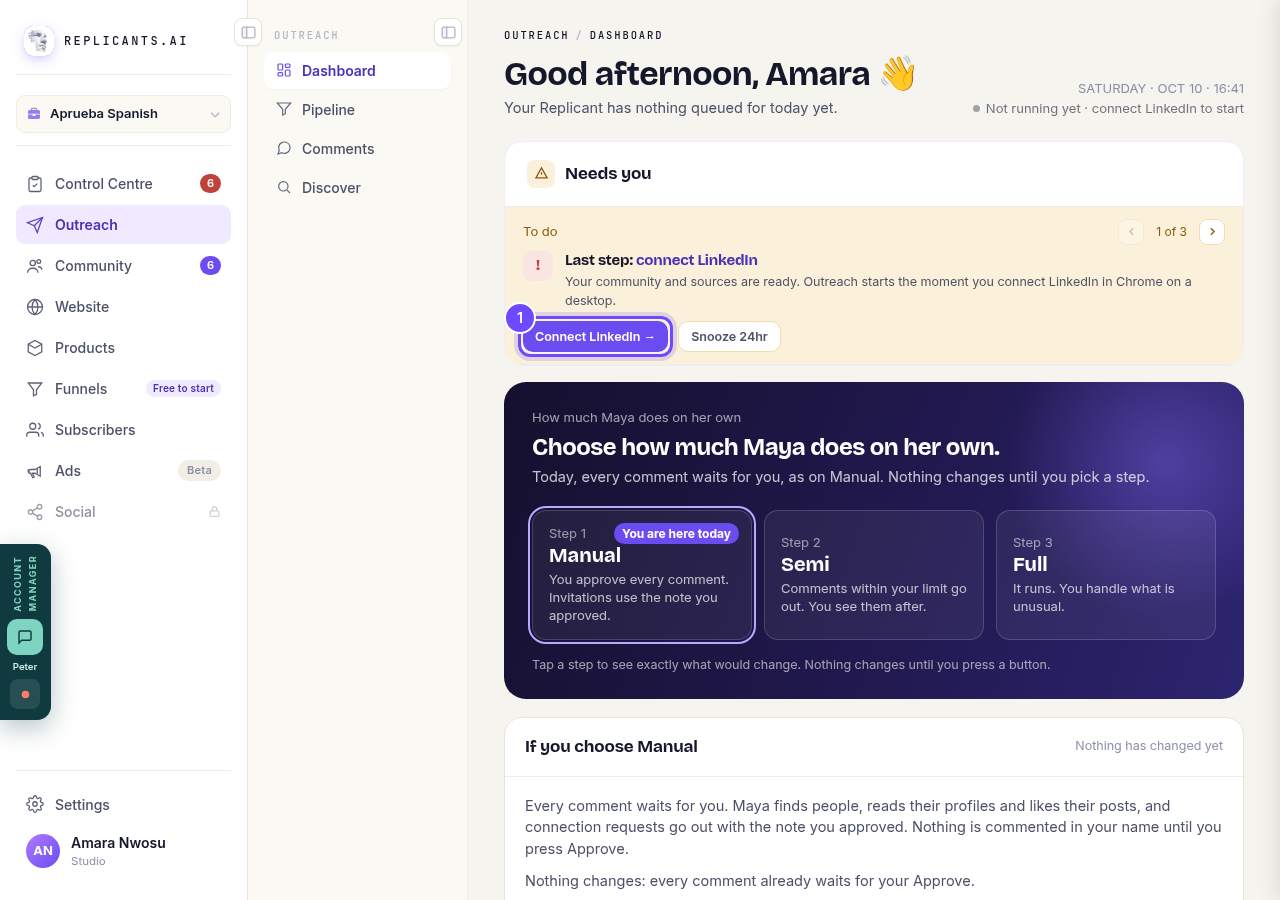1280x900 pixels.
Task: Open the Pipeline tab
Action: coord(357,110)
